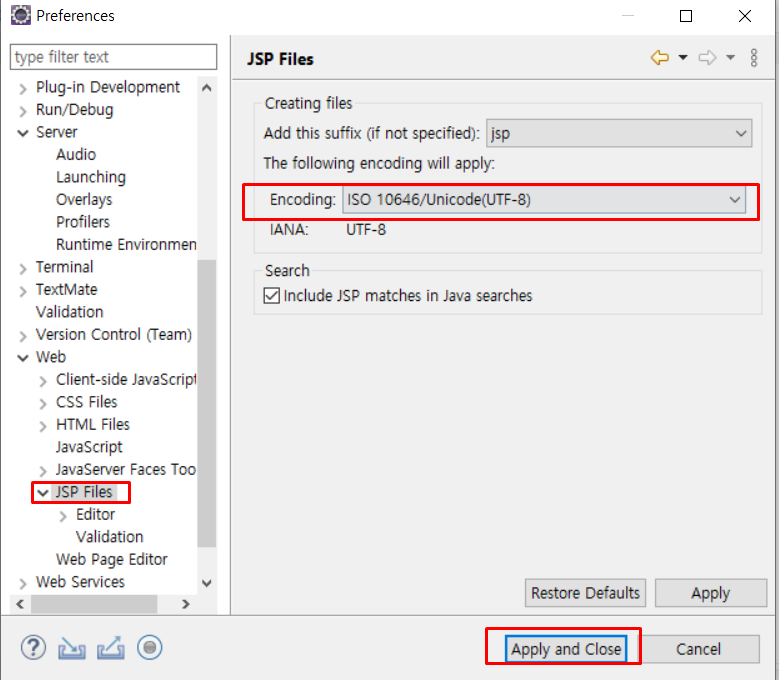Open the Forward history dropdown arrow
This screenshot has width=779, height=680.
coord(730,58)
